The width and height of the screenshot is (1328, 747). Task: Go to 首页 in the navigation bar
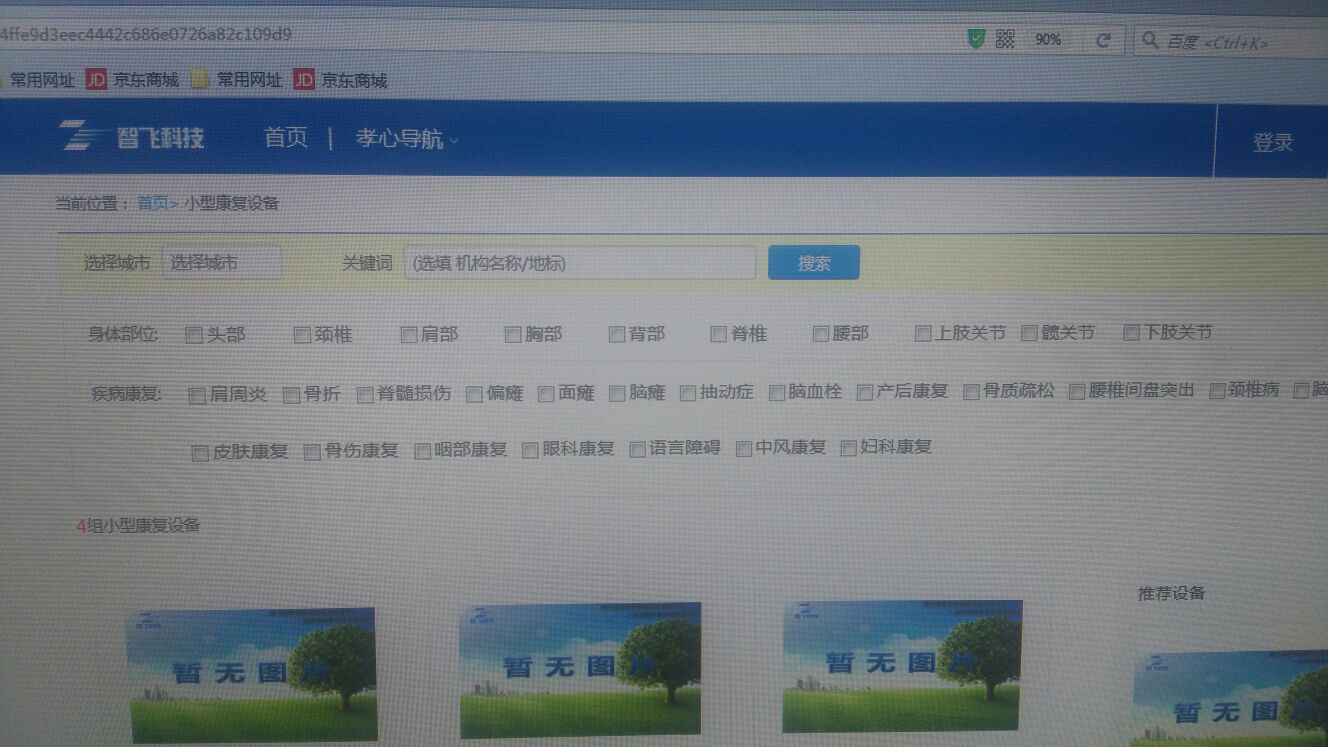point(285,138)
